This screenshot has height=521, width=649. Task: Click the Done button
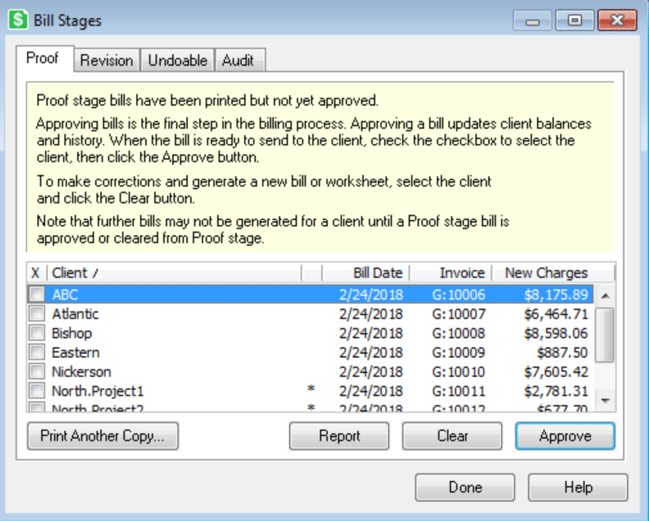pos(465,487)
